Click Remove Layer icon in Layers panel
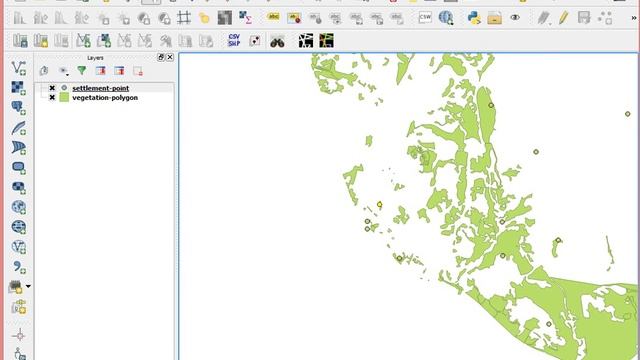This screenshot has height=360, width=640. [138, 71]
